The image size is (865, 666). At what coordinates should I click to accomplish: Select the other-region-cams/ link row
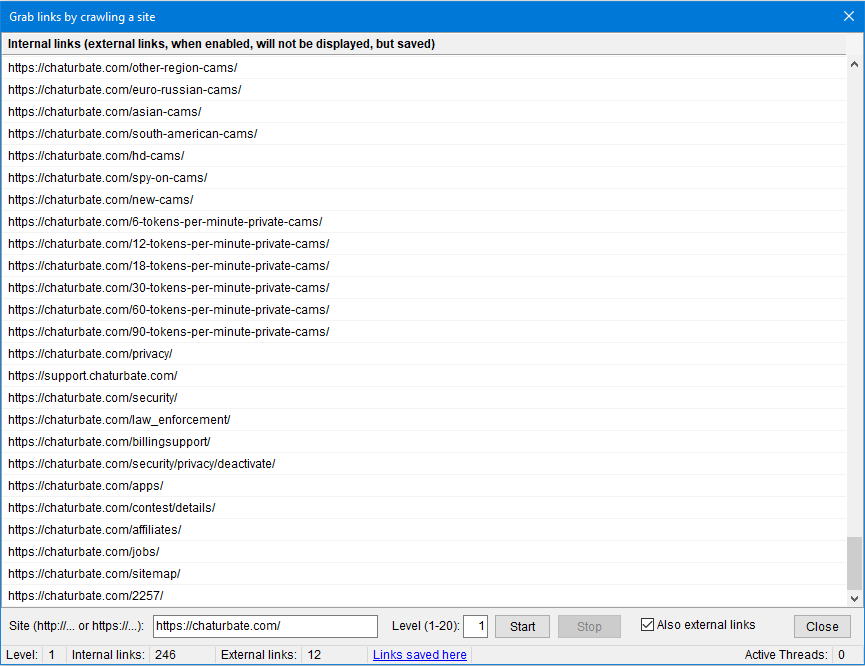pyautogui.click(x=424, y=68)
